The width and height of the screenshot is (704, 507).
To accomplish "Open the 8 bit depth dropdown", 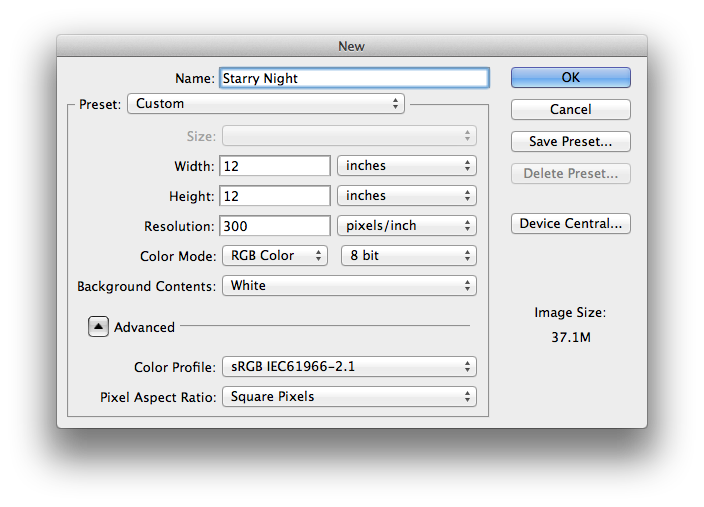I will point(409,256).
